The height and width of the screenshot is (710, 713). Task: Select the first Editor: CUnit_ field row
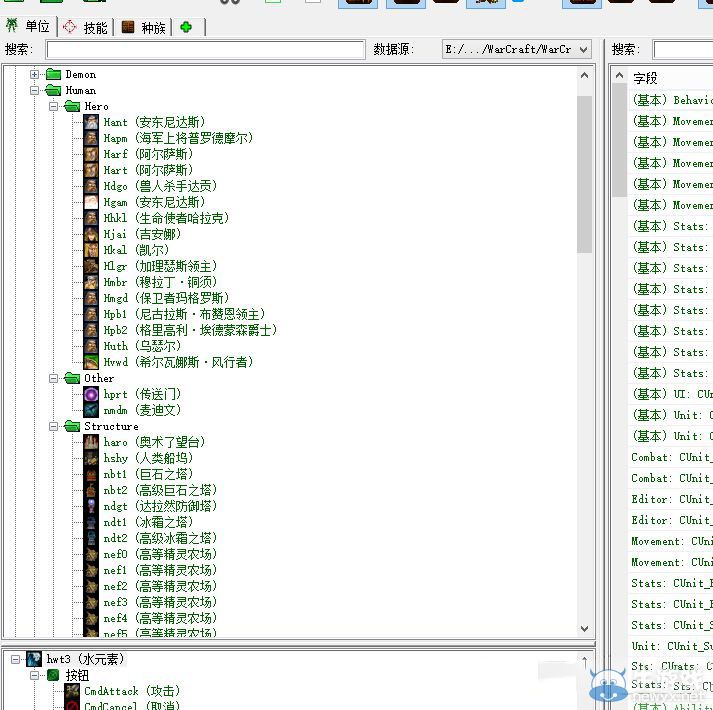pyautogui.click(x=670, y=499)
